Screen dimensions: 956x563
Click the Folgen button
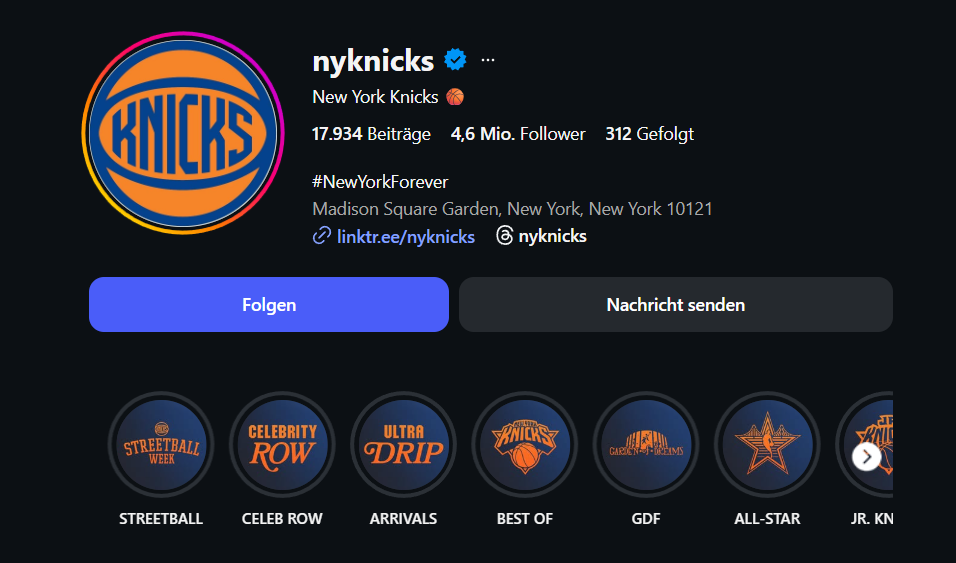268,304
